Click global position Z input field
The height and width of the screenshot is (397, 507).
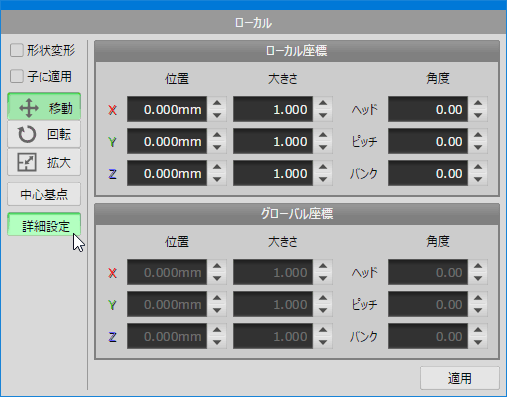click(x=167, y=336)
